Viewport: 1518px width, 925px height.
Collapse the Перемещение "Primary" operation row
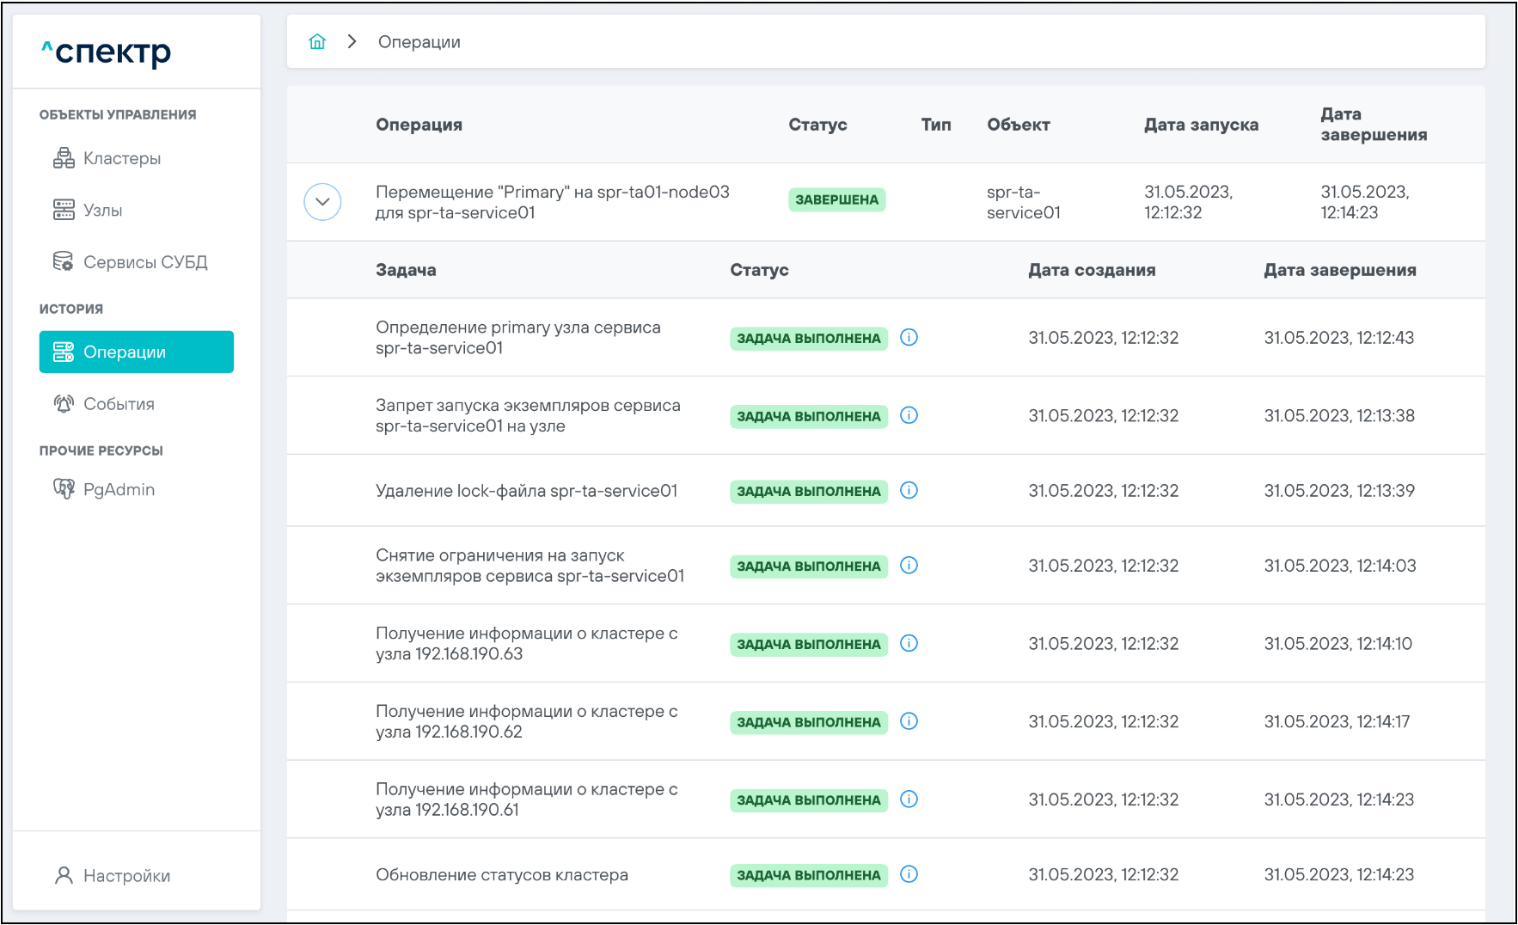(322, 202)
